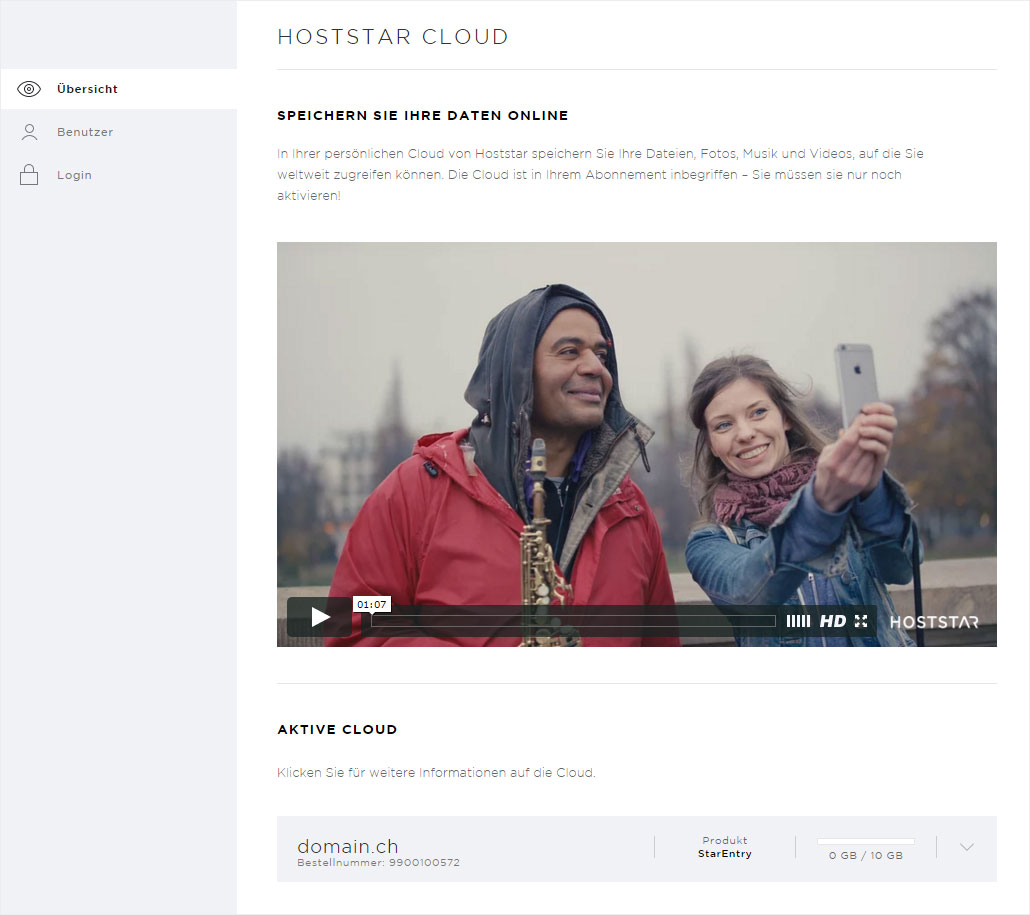This screenshot has height=915, width=1030.
Task: Adjust the video volume bars
Action: point(798,621)
